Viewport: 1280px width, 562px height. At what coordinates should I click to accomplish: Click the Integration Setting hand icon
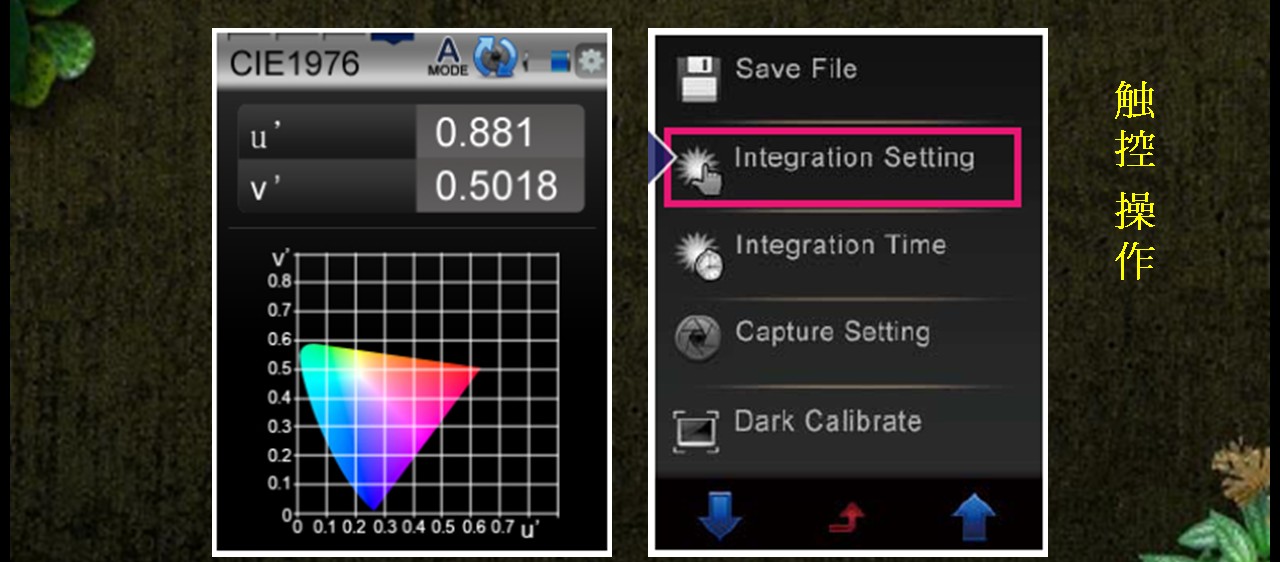pos(698,168)
